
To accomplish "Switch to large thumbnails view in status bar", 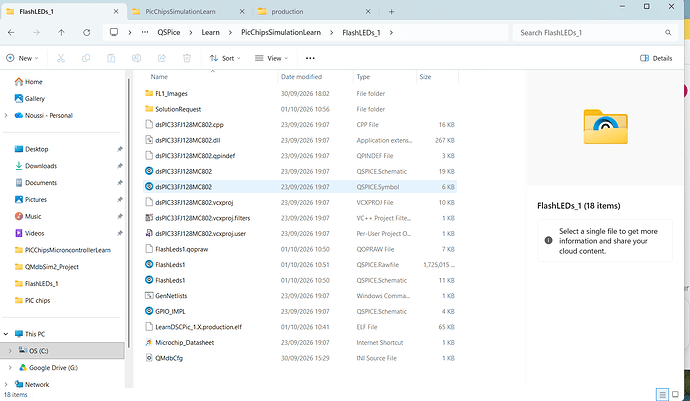I will 675,394.
